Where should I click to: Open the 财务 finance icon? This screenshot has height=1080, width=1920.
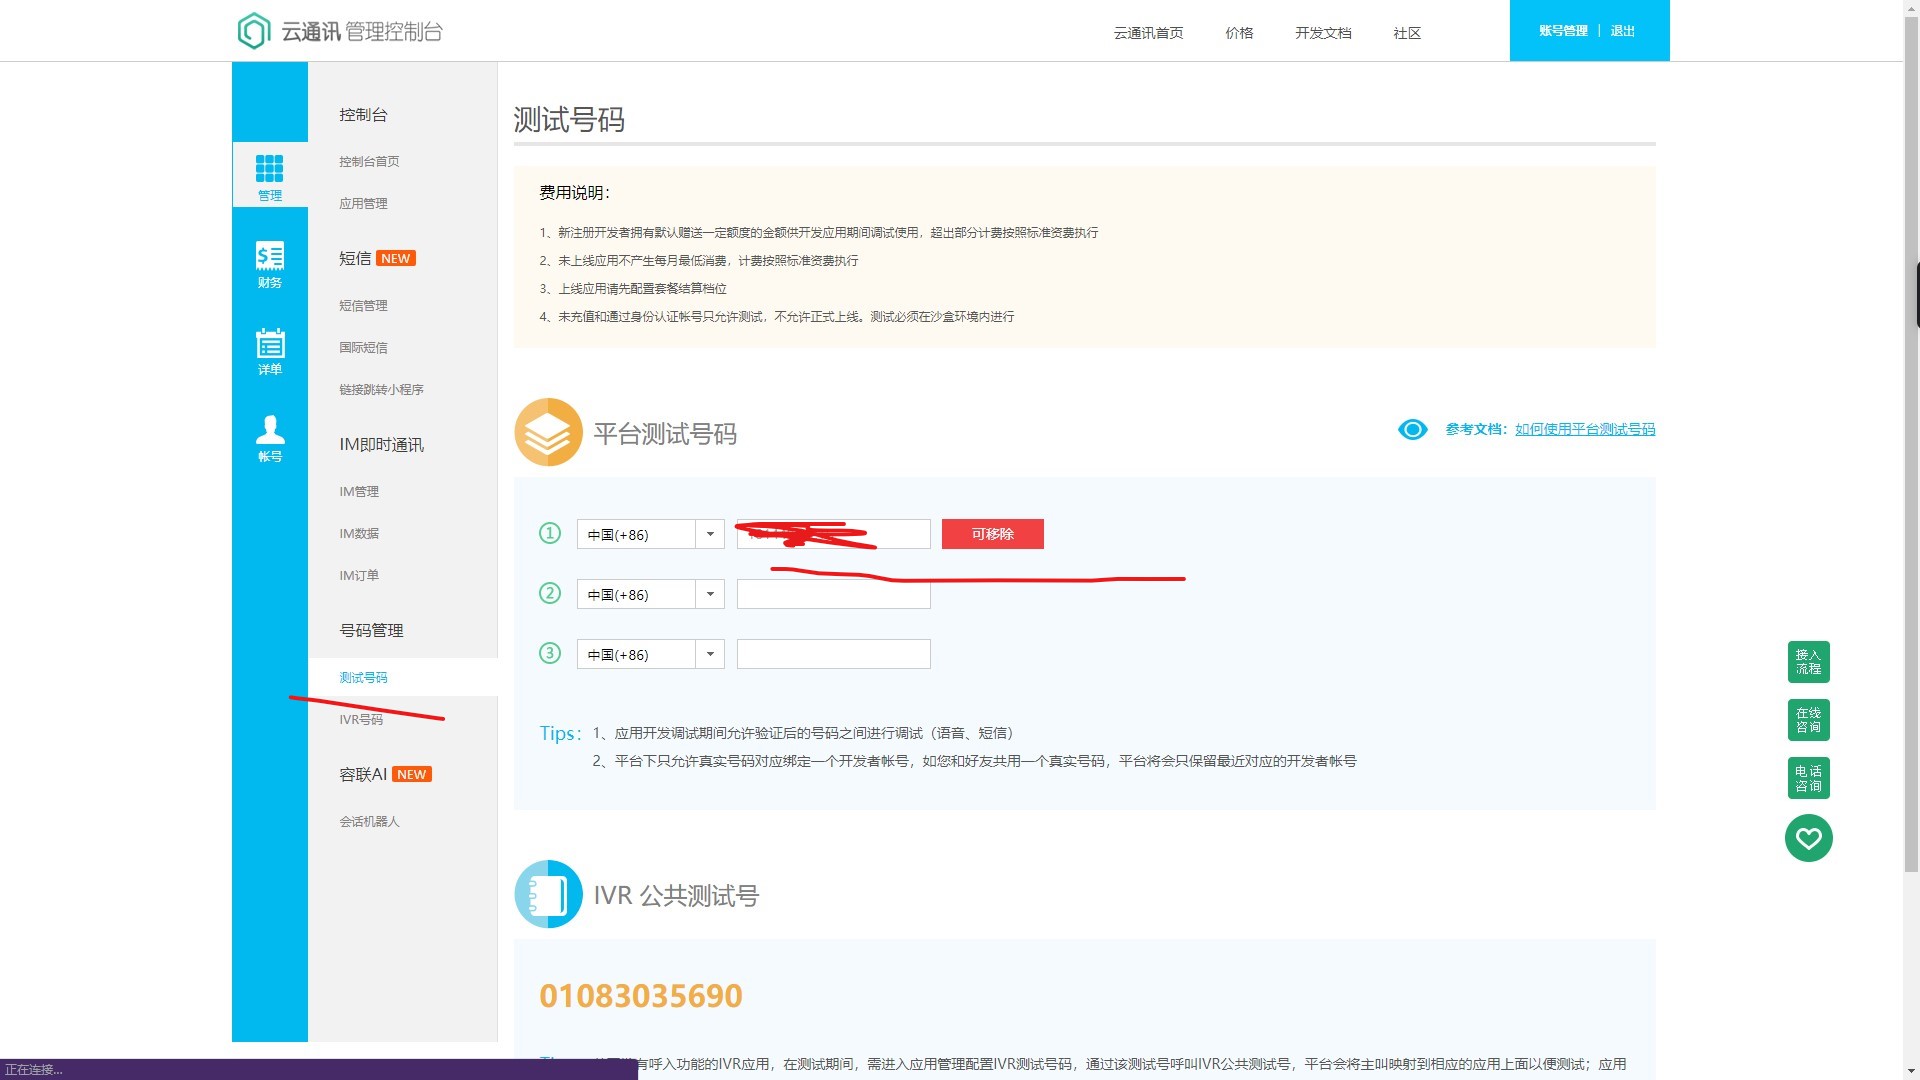pos(269,257)
